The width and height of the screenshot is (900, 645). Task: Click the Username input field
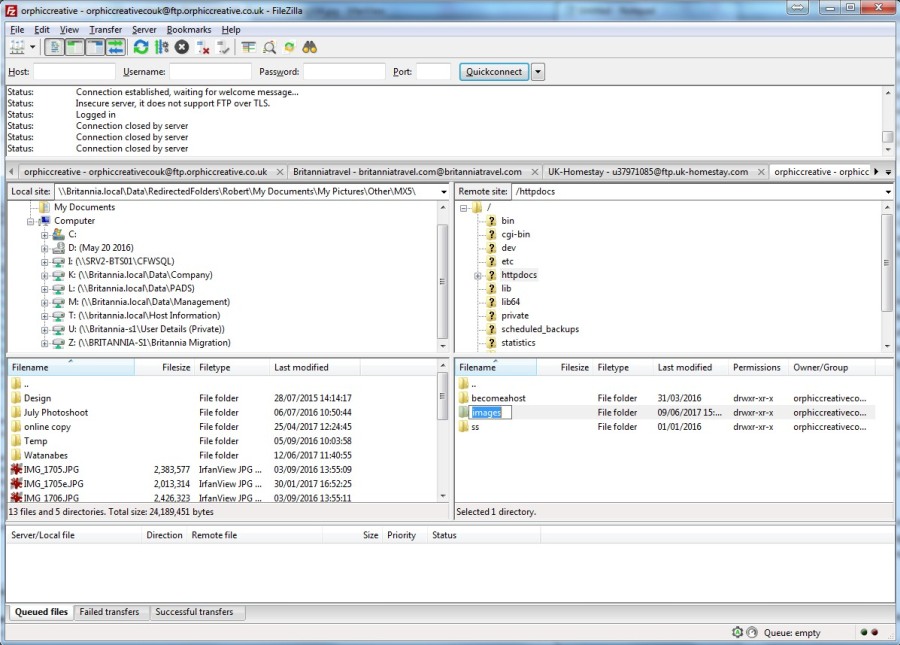click(x=211, y=72)
